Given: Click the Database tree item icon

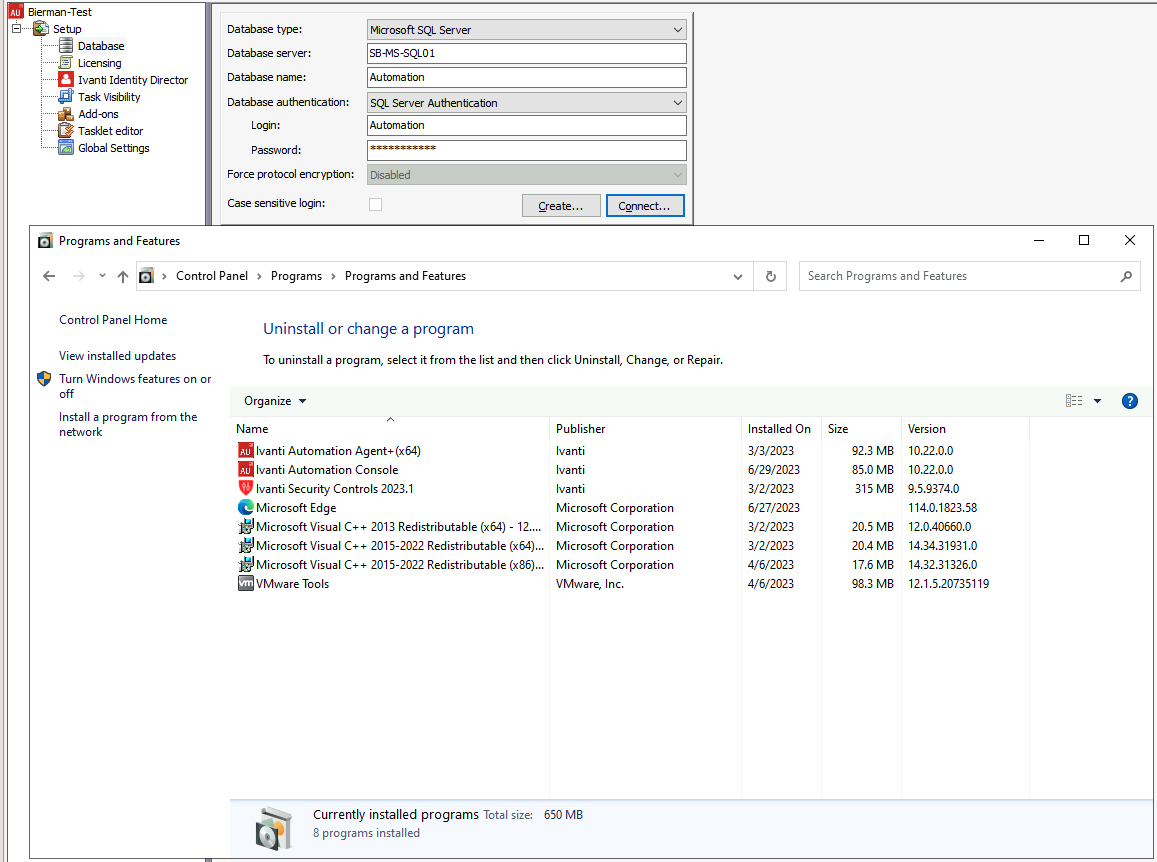Looking at the screenshot, I should click(x=66, y=46).
